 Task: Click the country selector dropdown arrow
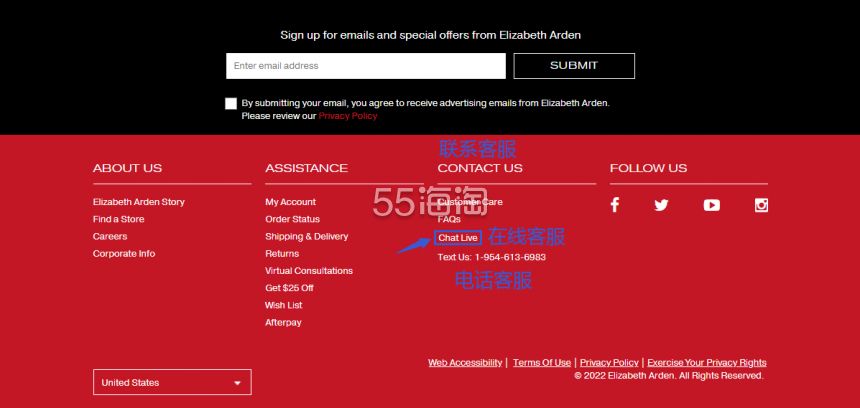point(237,383)
